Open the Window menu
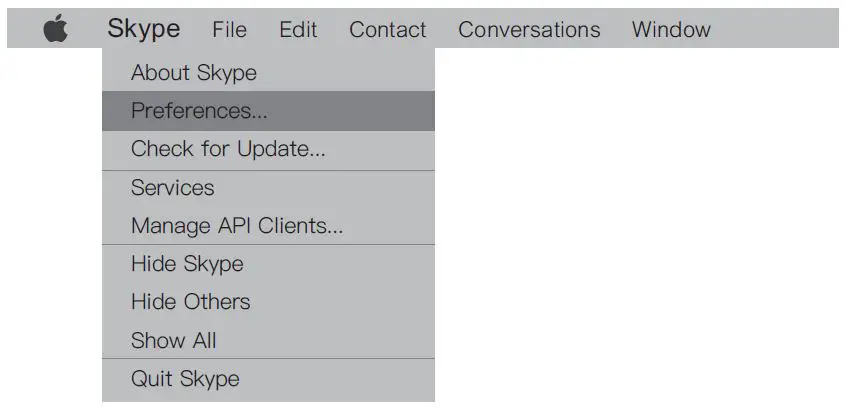 click(x=671, y=30)
